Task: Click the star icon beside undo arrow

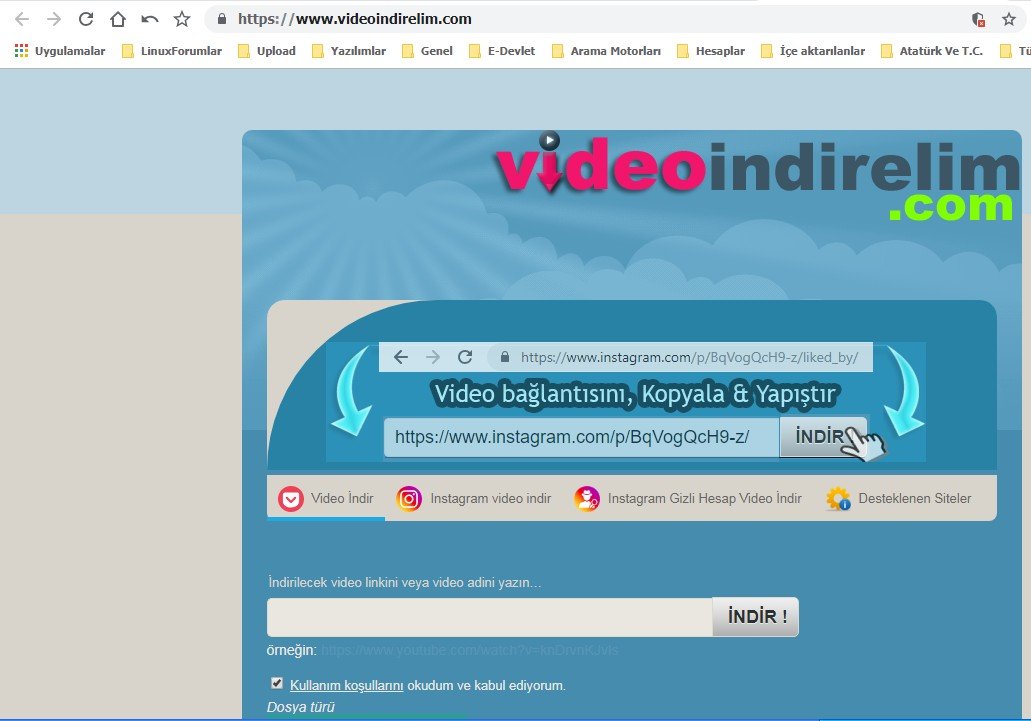Action: 182,19
